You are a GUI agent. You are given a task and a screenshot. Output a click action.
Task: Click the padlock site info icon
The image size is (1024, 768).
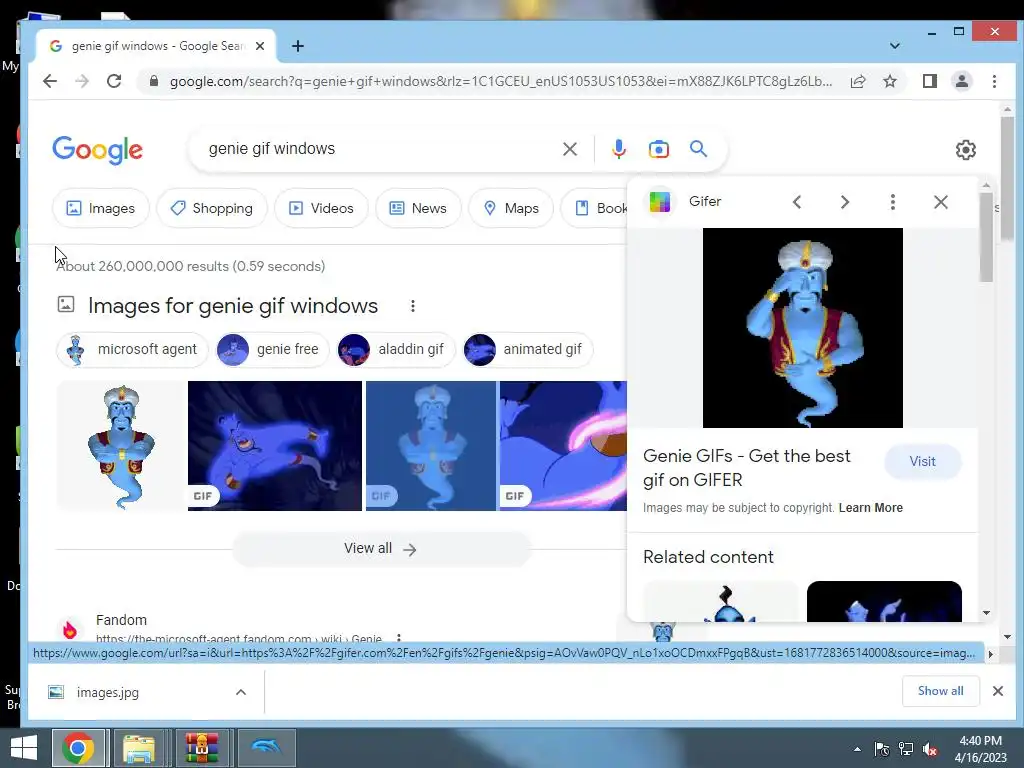pyautogui.click(x=153, y=81)
